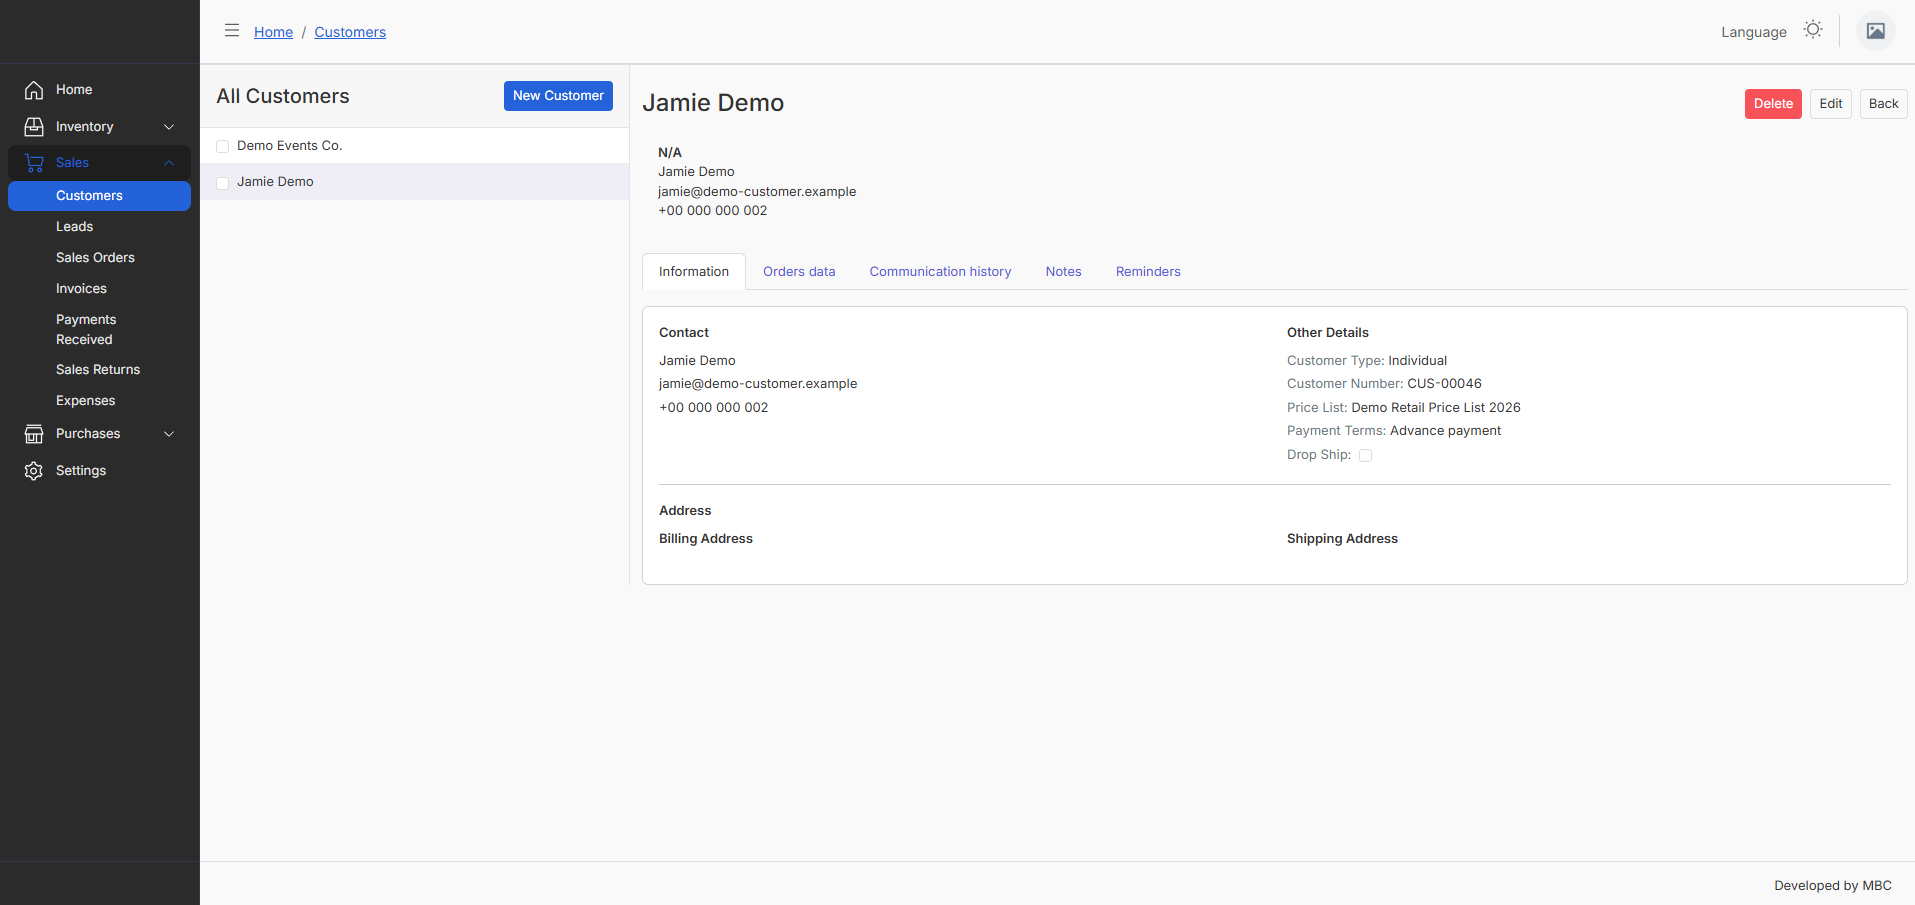Open the Notes tab
Screen dimensions: 1915x905
click(1064, 272)
